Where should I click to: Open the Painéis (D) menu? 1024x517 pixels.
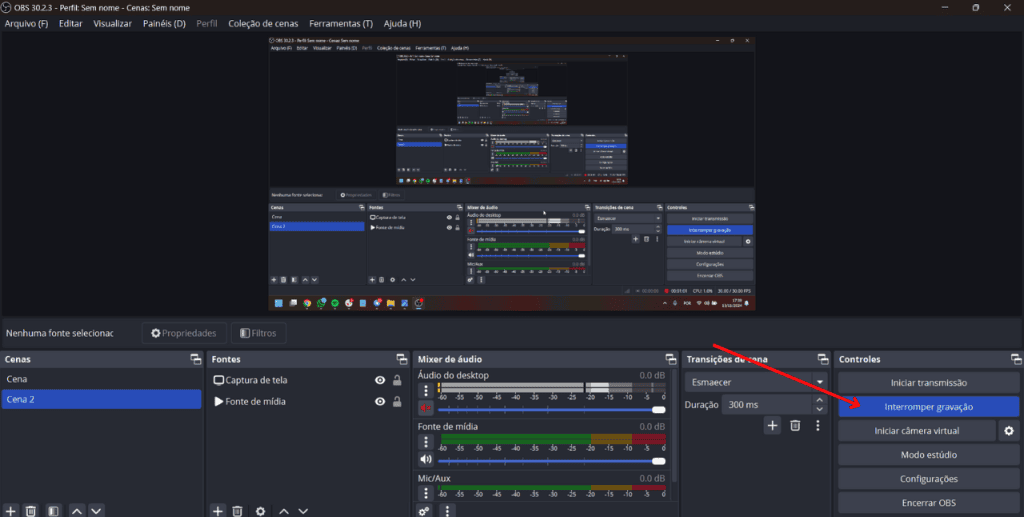(164, 24)
